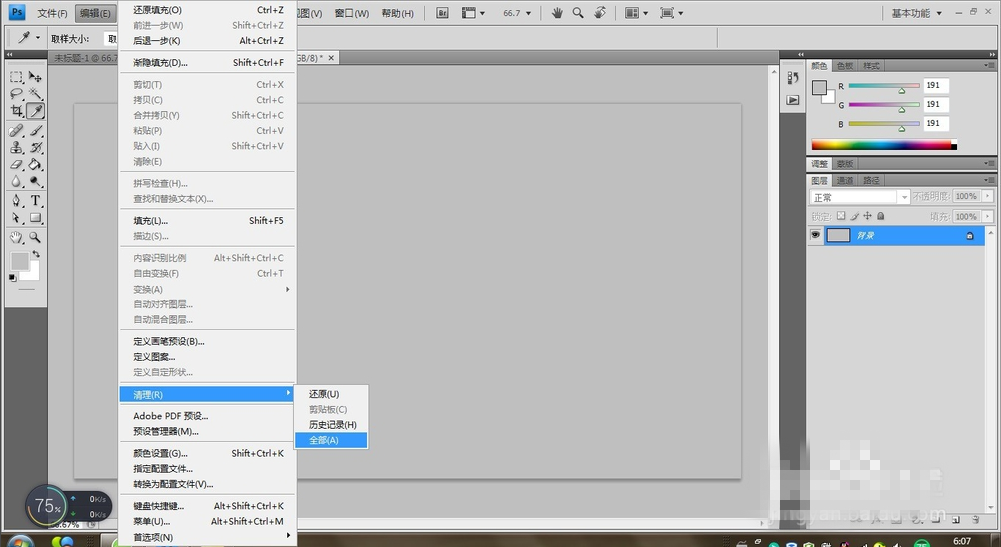Select the Hand tool in toolbox

point(17,238)
